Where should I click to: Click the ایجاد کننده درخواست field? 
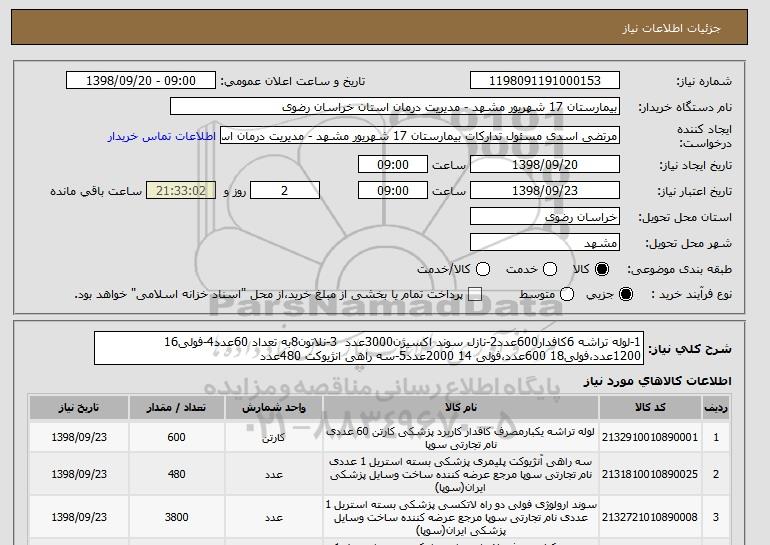tap(420, 136)
